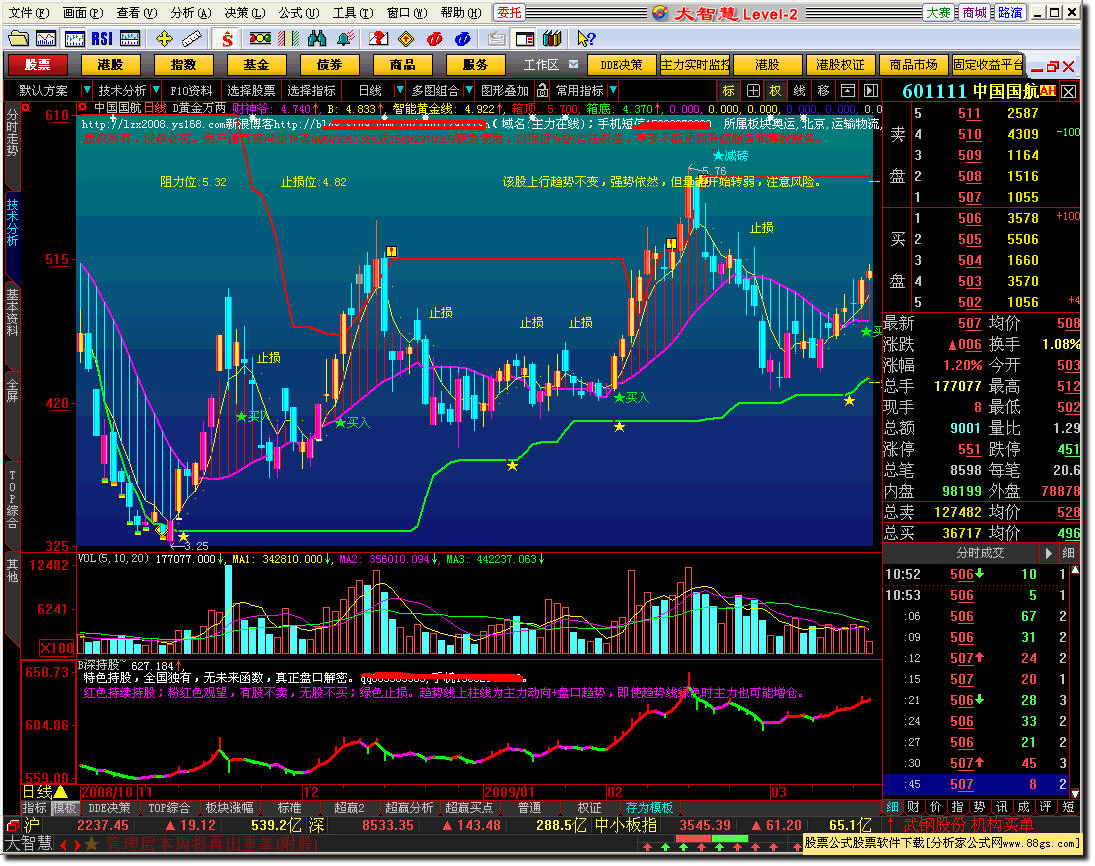The width and height of the screenshot is (1095, 866).
Task: Expand the 工作区 dropdown
Action: 573,64
